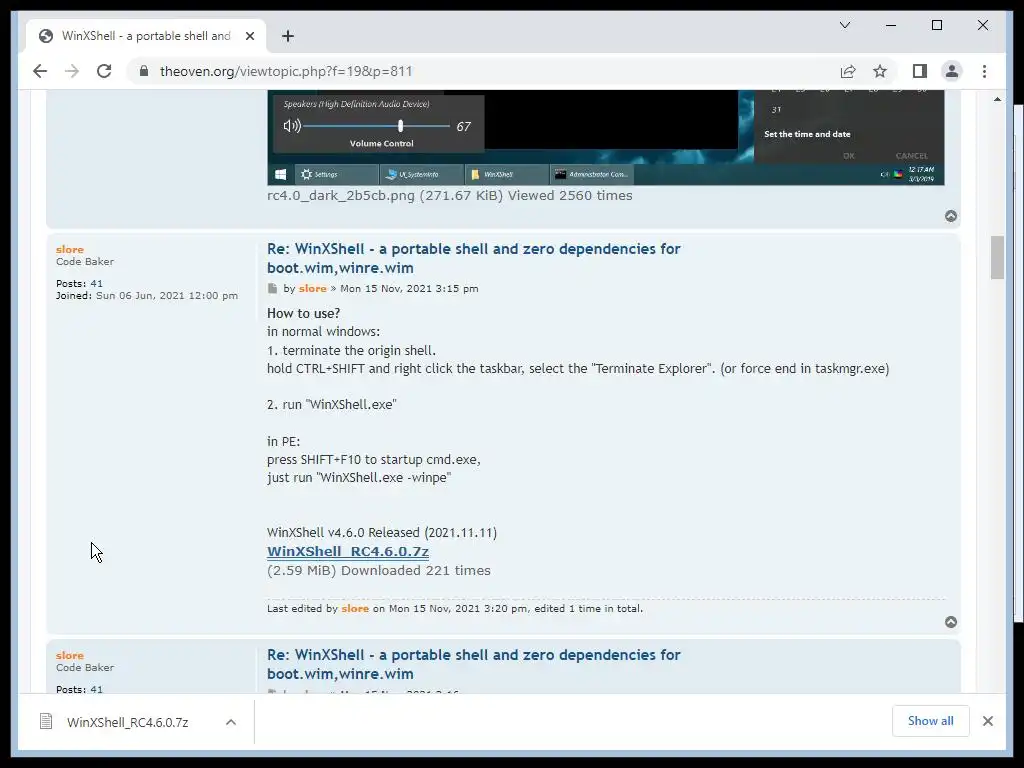Open the How to use post title link
Image resolution: width=1024 pixels, height=768 pixels.
click(473, 258)
